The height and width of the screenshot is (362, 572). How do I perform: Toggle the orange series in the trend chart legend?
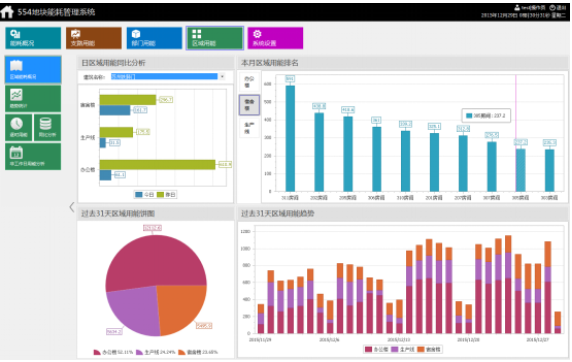click(429, 349)
